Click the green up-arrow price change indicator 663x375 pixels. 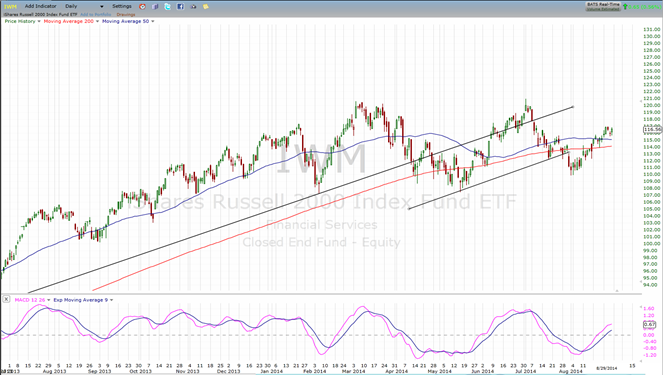click(625, 6)
